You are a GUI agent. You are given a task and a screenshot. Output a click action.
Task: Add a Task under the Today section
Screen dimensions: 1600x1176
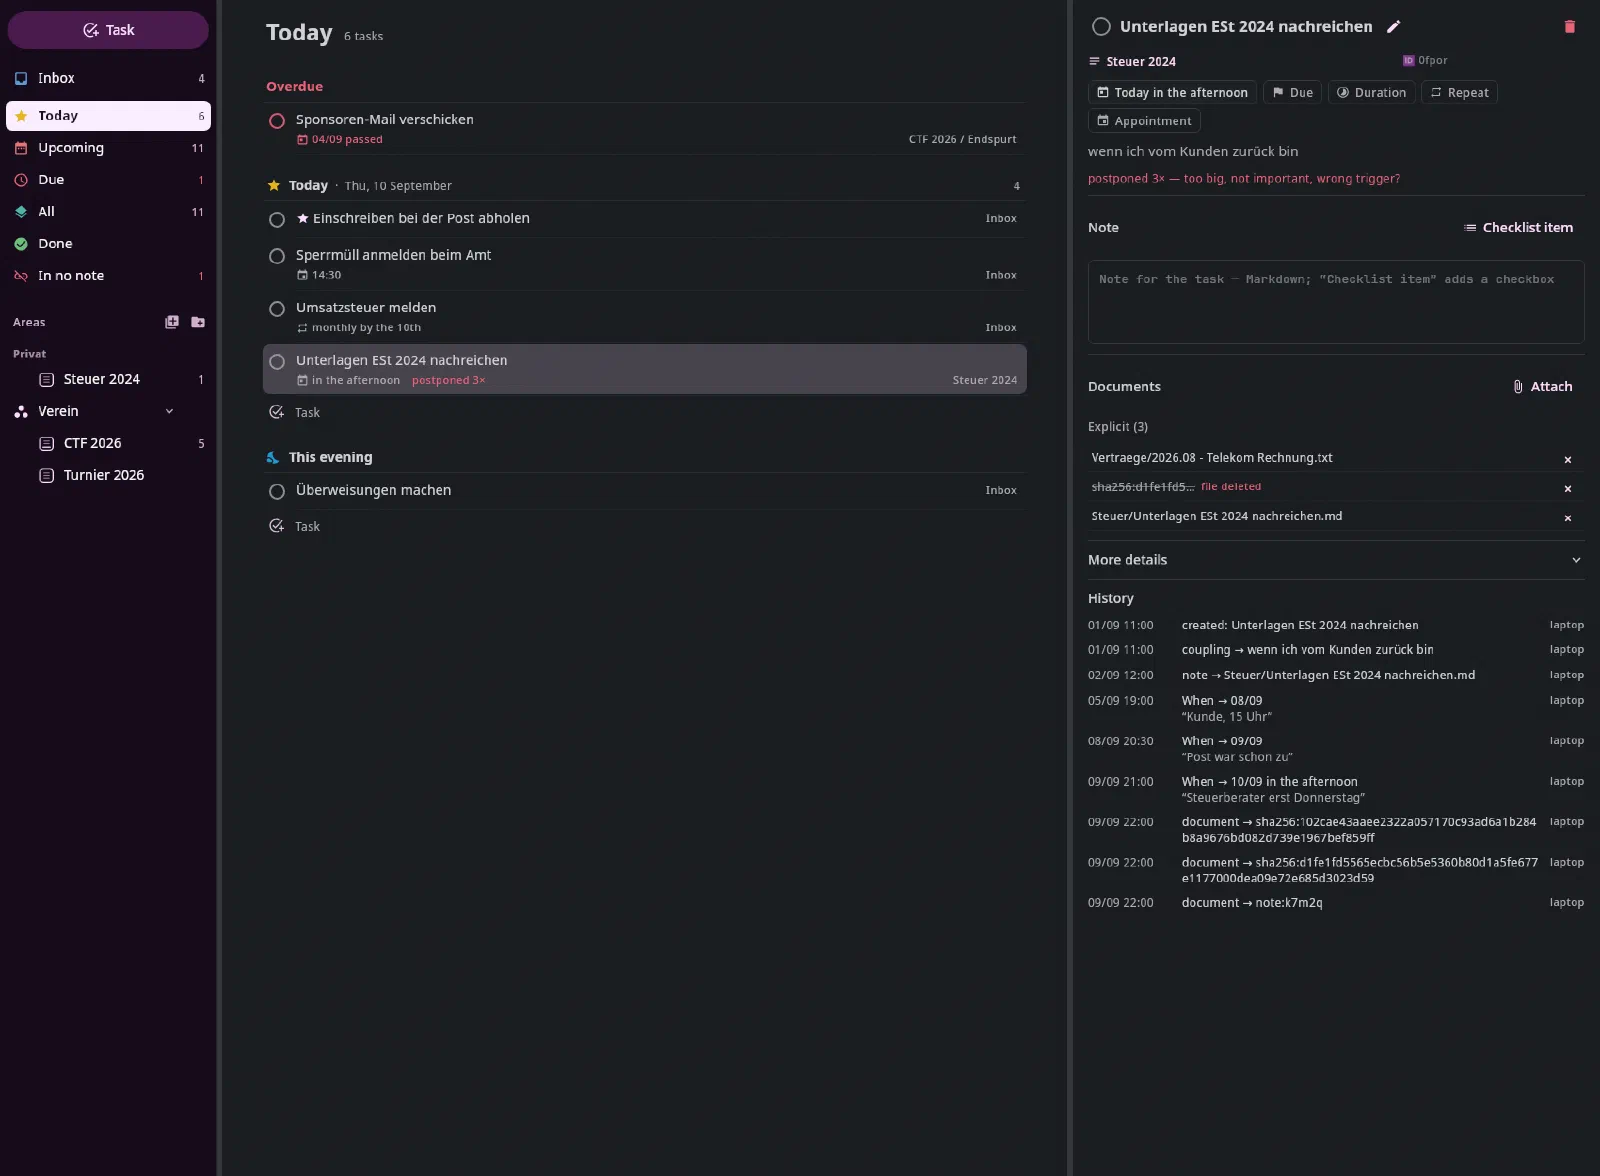(x=295, y=413)
